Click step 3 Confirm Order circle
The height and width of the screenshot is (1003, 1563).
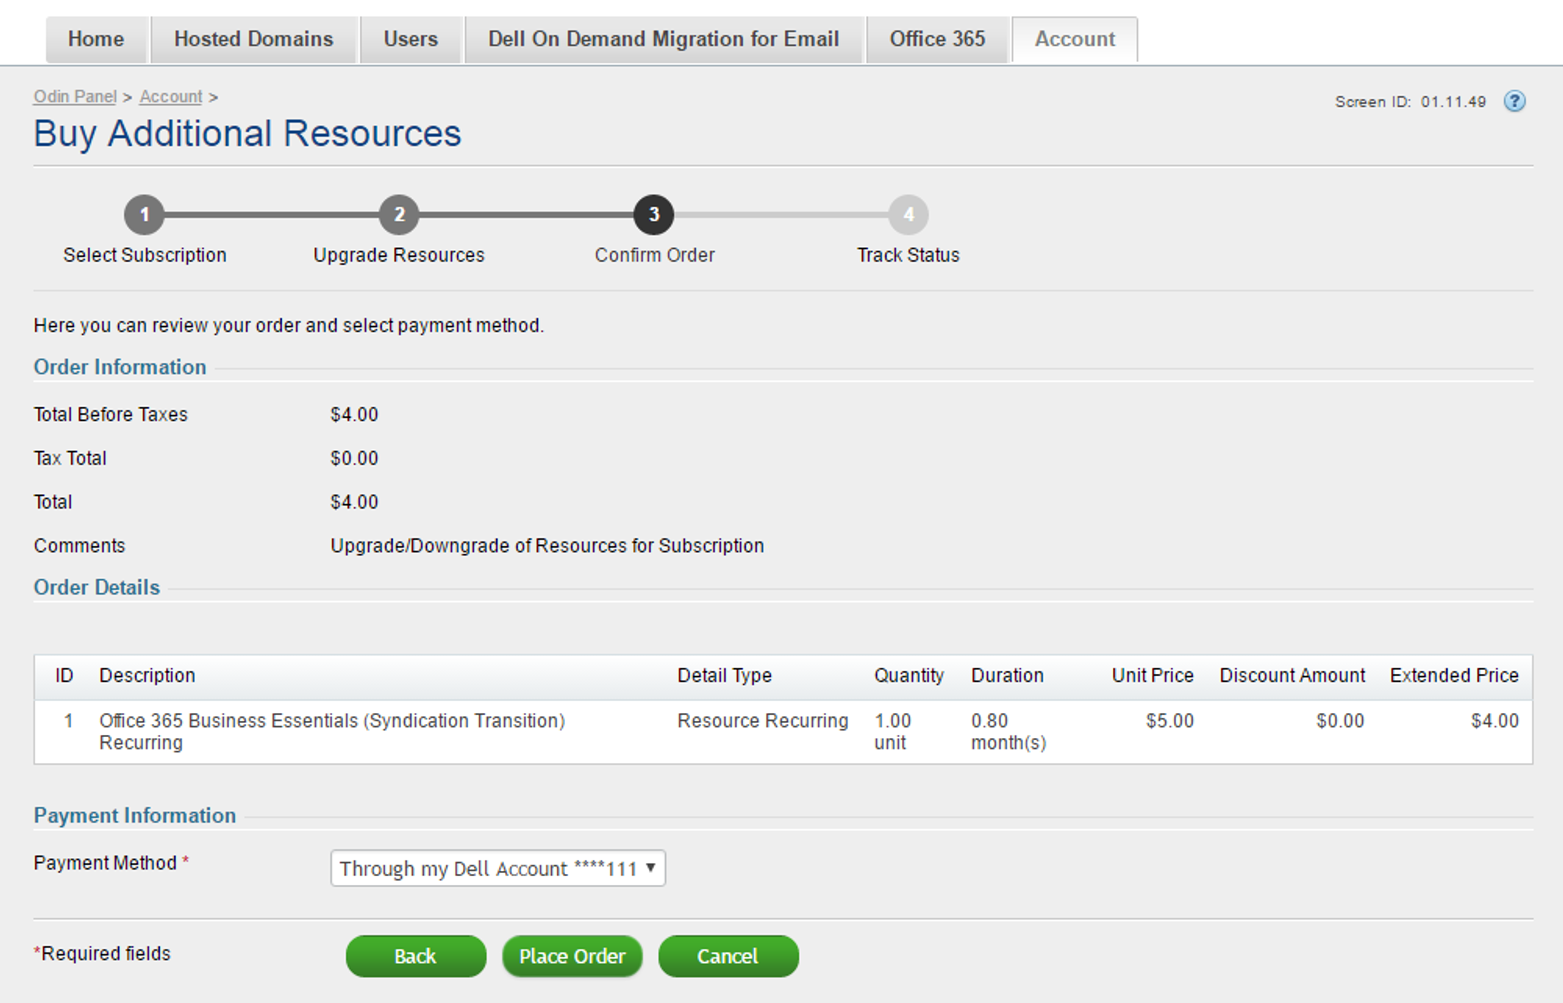tap(654, 214)
